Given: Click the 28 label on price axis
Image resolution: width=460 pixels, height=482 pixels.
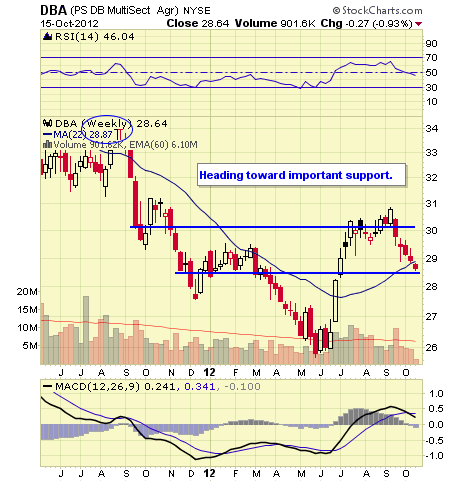Looking at the screenshot, I should click(431, 286).
